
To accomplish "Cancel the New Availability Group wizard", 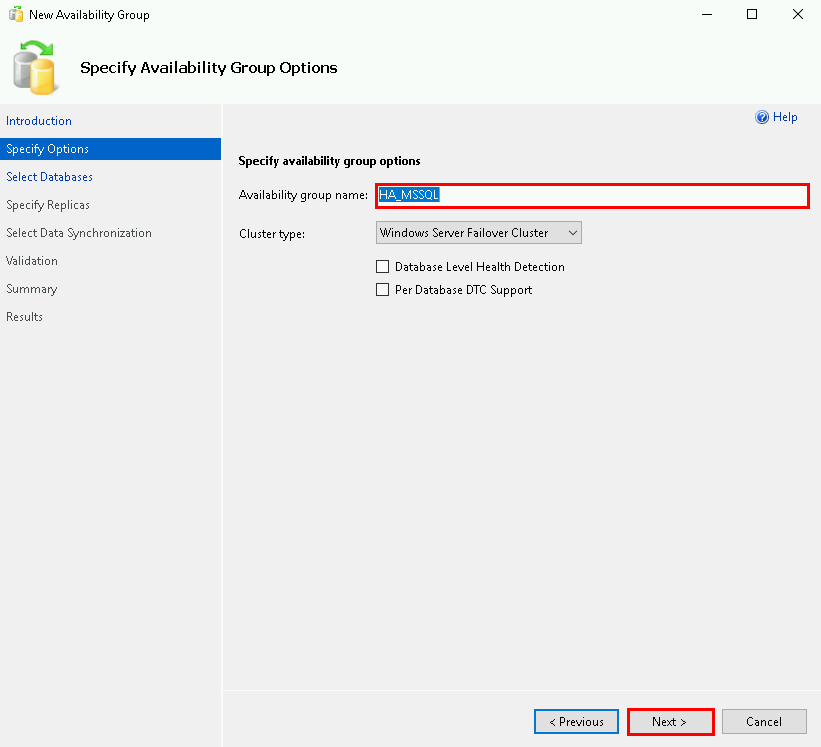I will [x=763, y=722].
